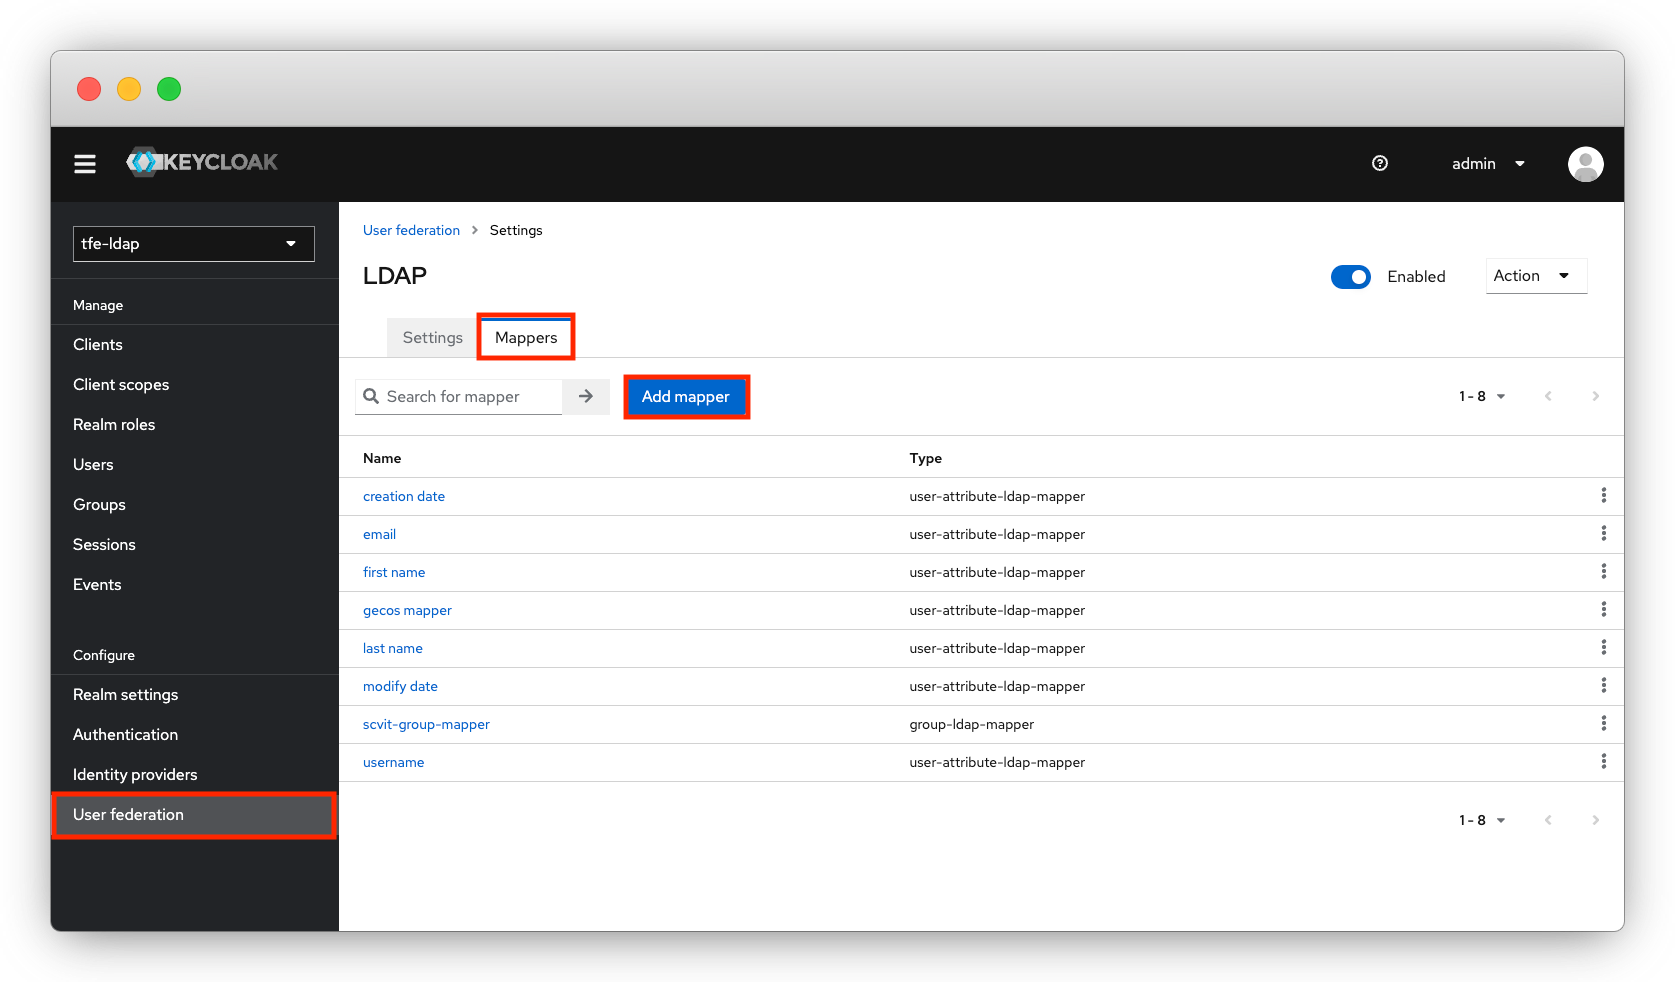Expand bottom 1-8 items per page dropdown
The image size is (1675, 982).
pos(1482,820)
